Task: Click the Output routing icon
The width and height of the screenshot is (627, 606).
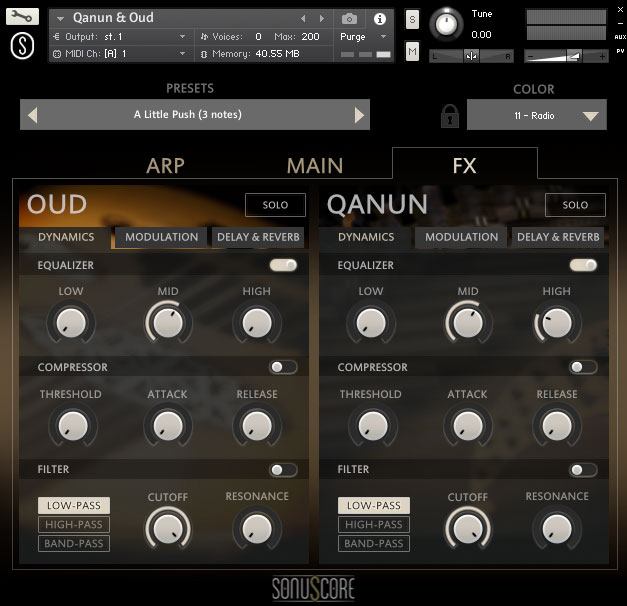Action: click(x=56, y=37)
